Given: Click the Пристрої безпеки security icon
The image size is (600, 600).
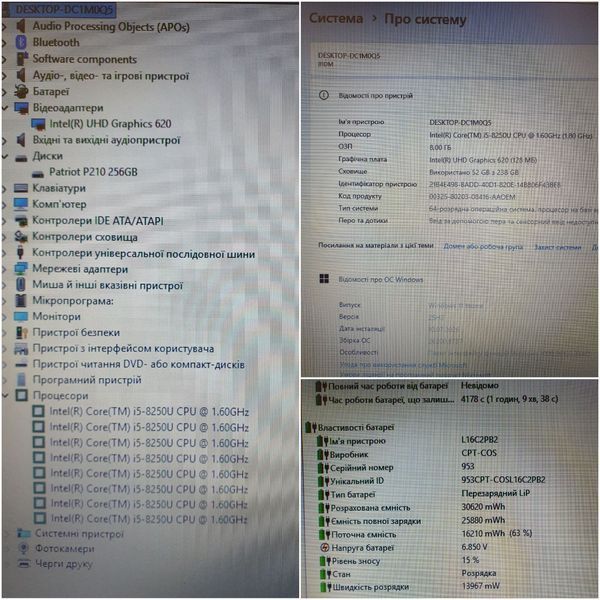Looking at the screenshot, I should coord(22,333).
